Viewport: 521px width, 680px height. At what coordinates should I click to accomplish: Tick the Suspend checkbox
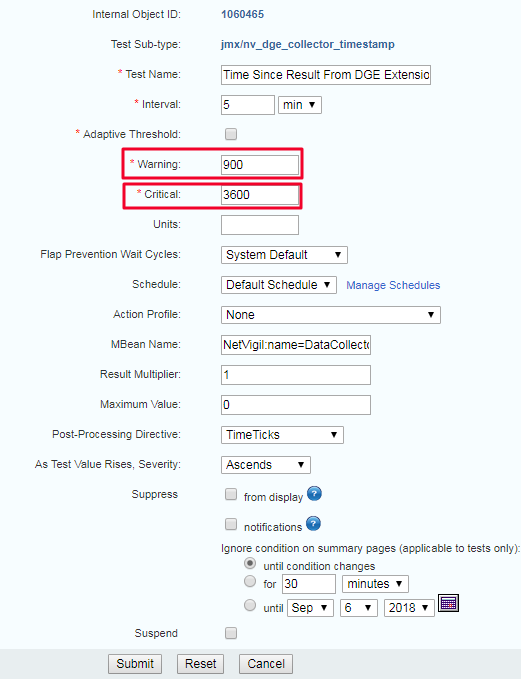(231, 633)
